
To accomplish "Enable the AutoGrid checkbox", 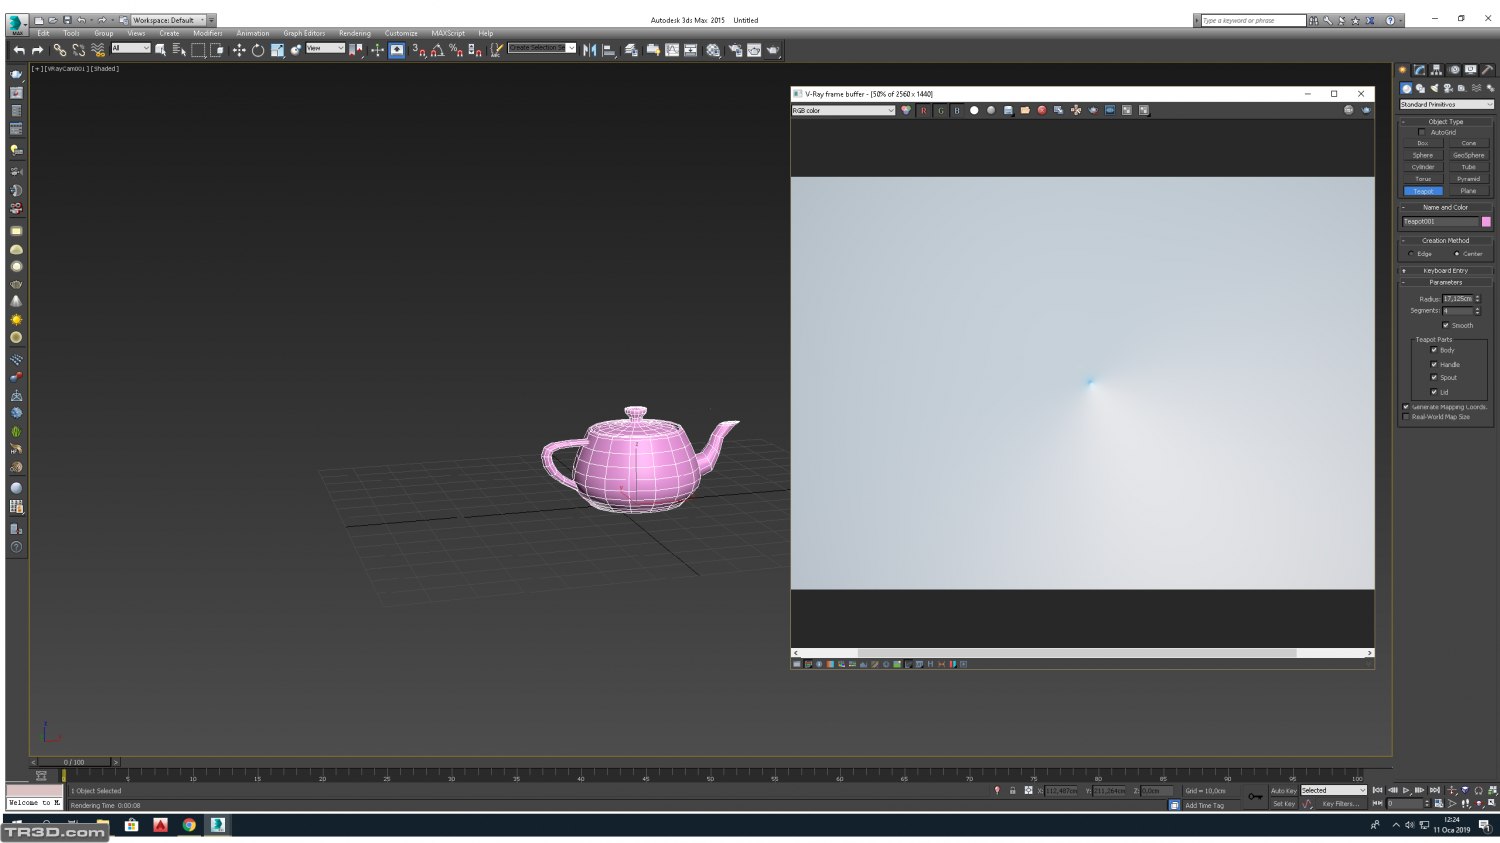I will (x=1421, y=132).
